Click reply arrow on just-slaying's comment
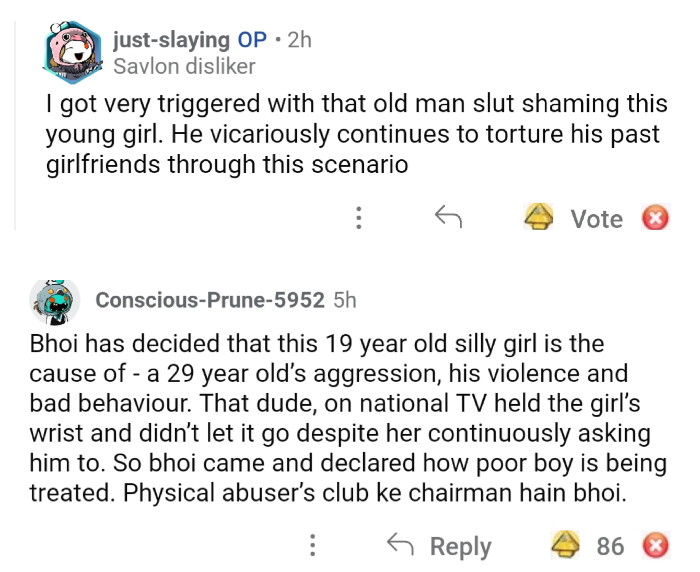Screen dimensions: 700x572 point(447,217)
